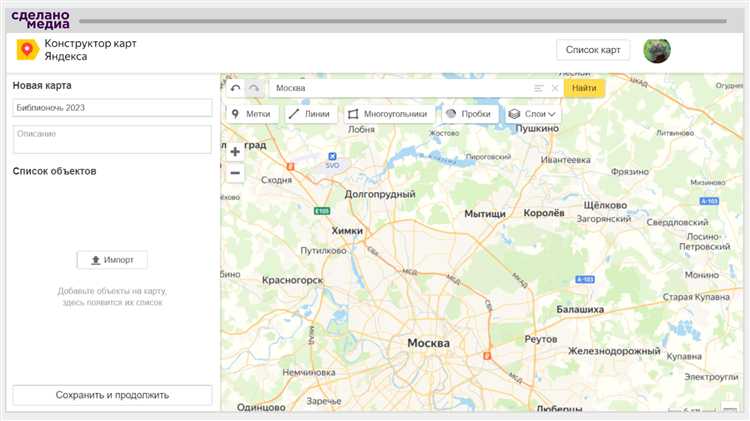The image size is (750, 421).
Task: Open the user profile avatar
Action: [x=657, y=50]
